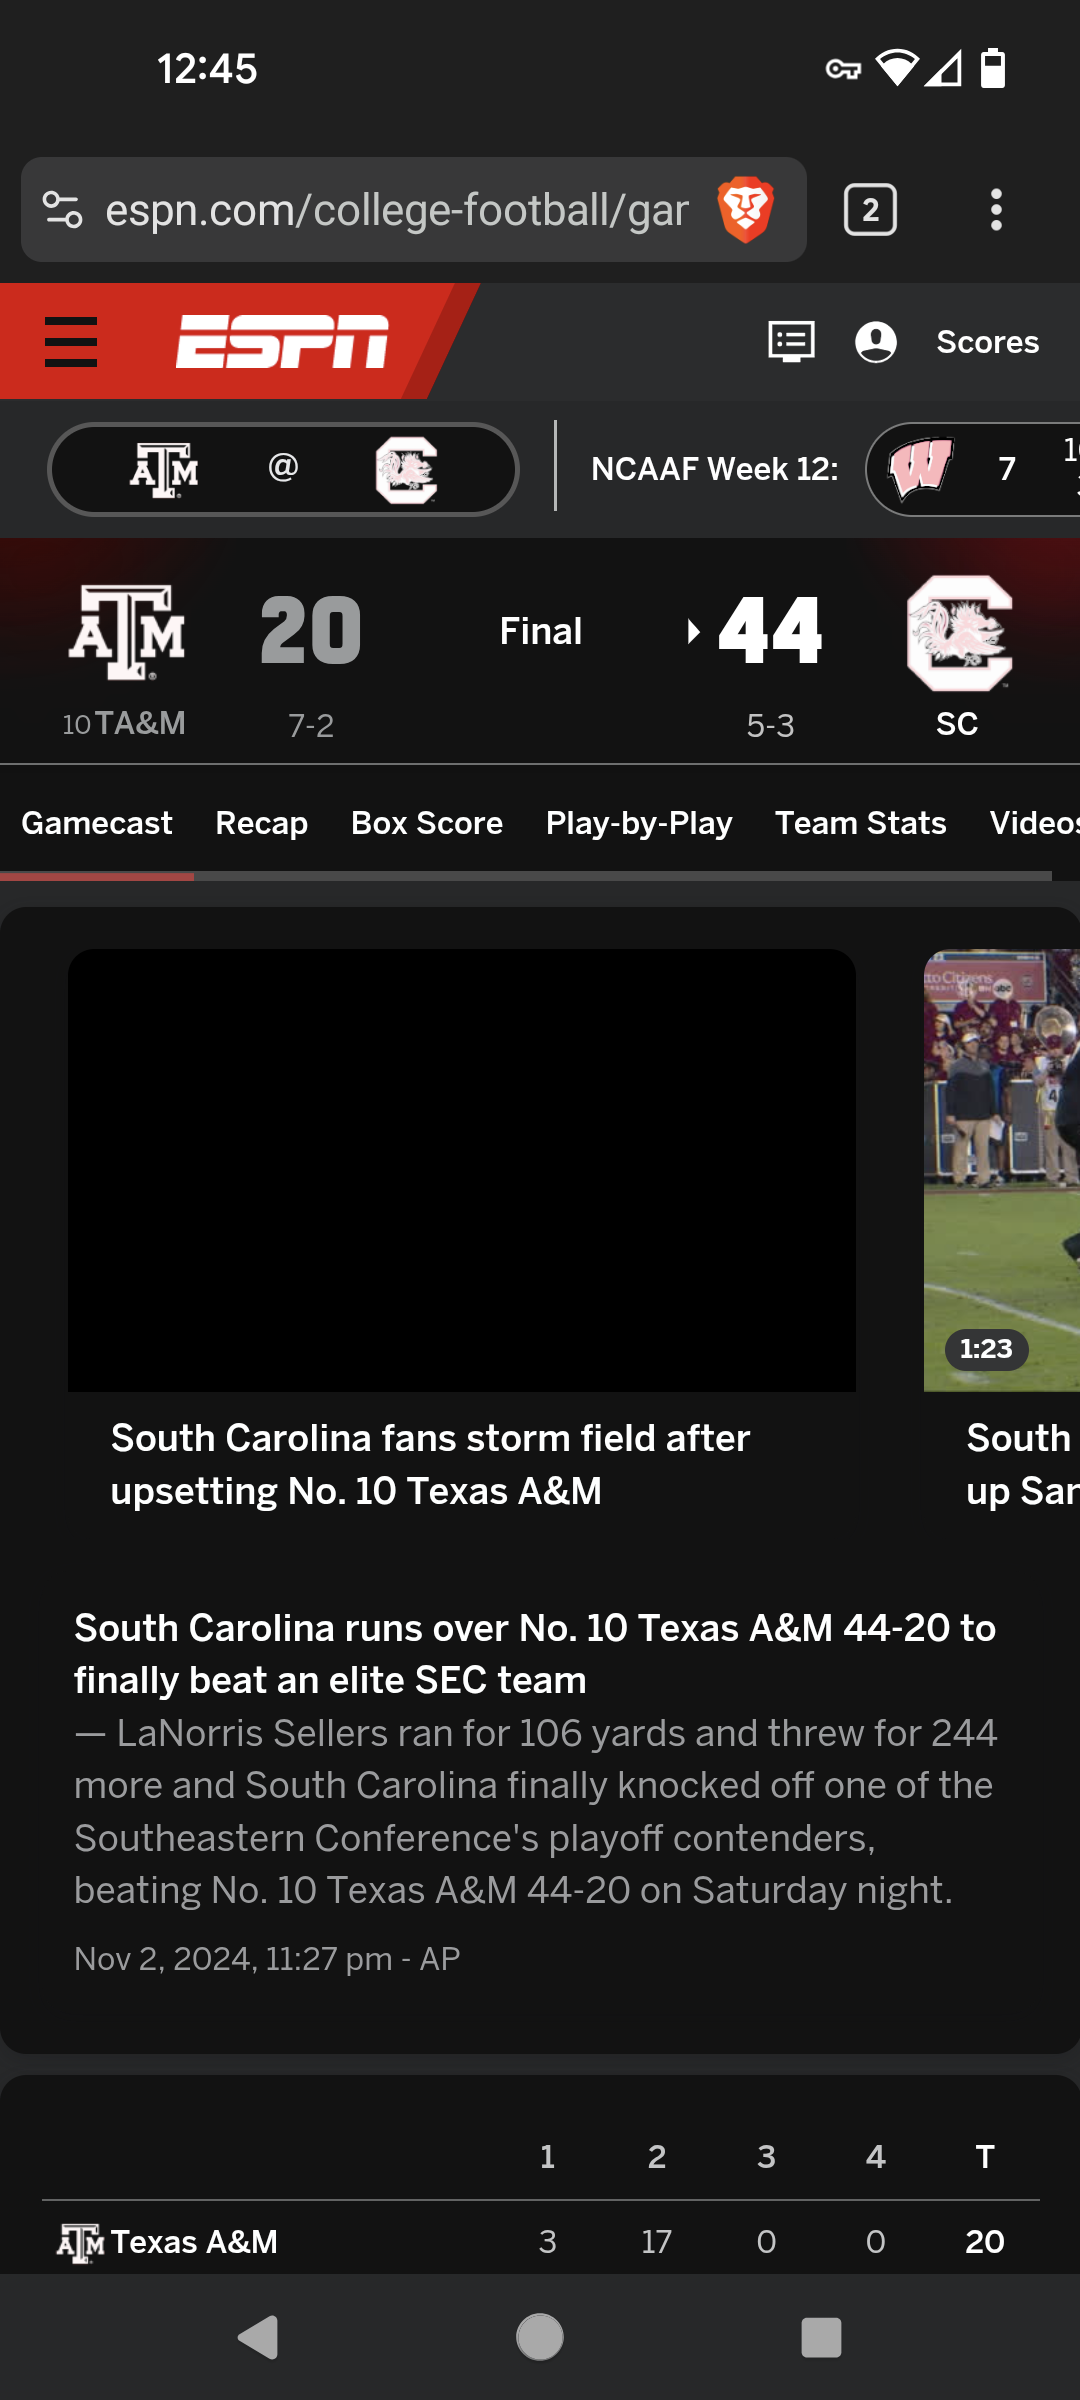The image size is (1080, 2400).
Task: Switch to the Recap tab
Action: coord(261,823)
